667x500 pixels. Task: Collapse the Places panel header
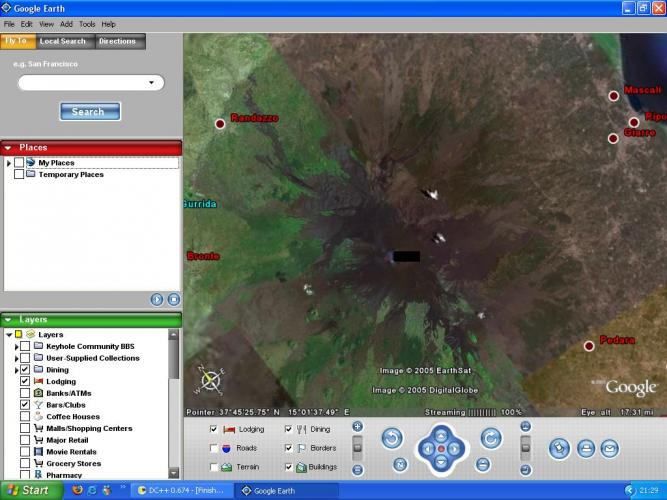[9, 148]
